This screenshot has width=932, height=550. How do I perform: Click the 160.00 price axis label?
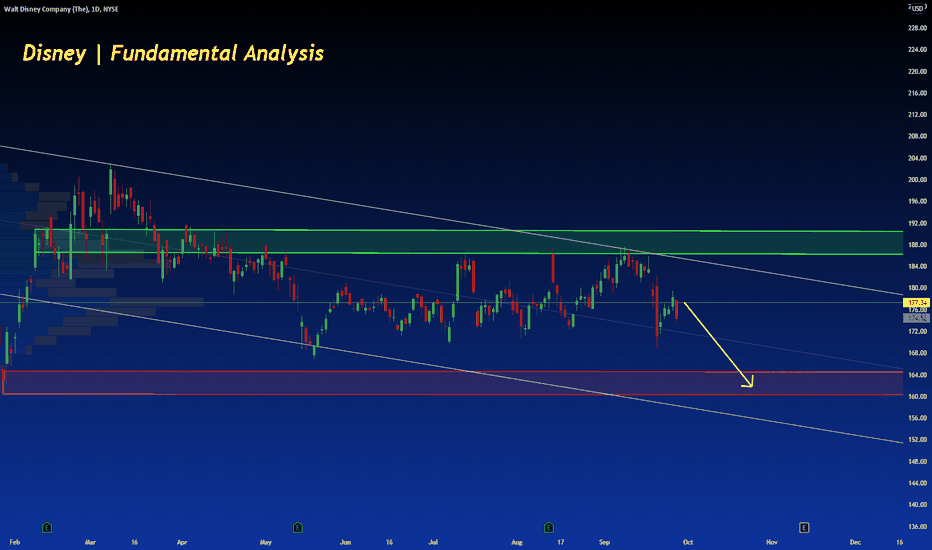tap(917, 397)
